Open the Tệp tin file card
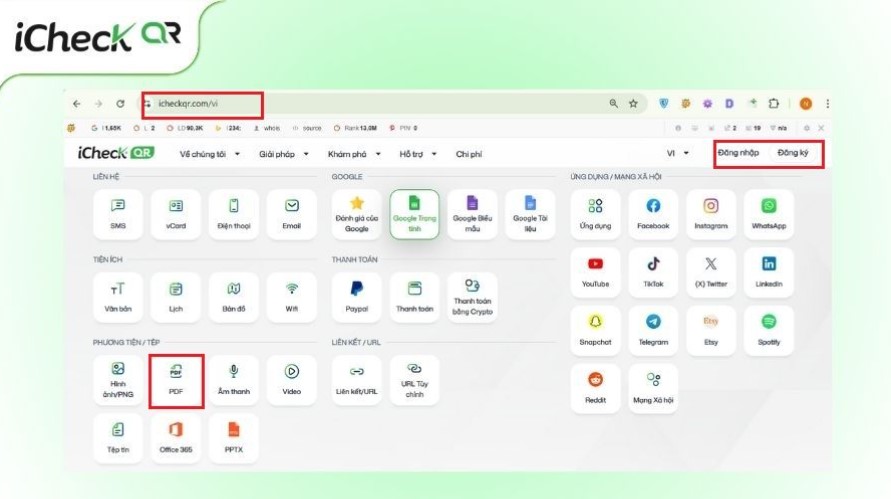Viewport: 891px width, 499px height. click(x=118, y=438)
